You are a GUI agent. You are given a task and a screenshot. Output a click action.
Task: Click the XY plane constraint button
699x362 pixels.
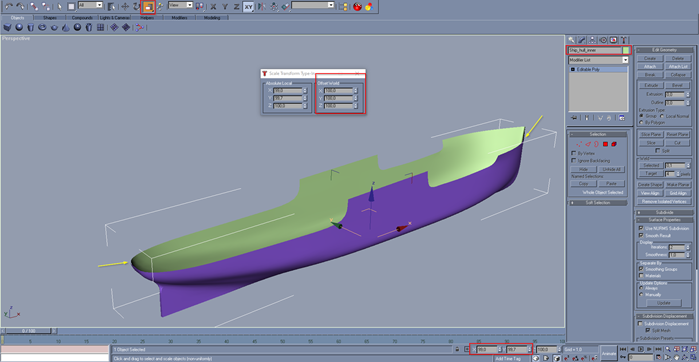[x=249, y=6]
